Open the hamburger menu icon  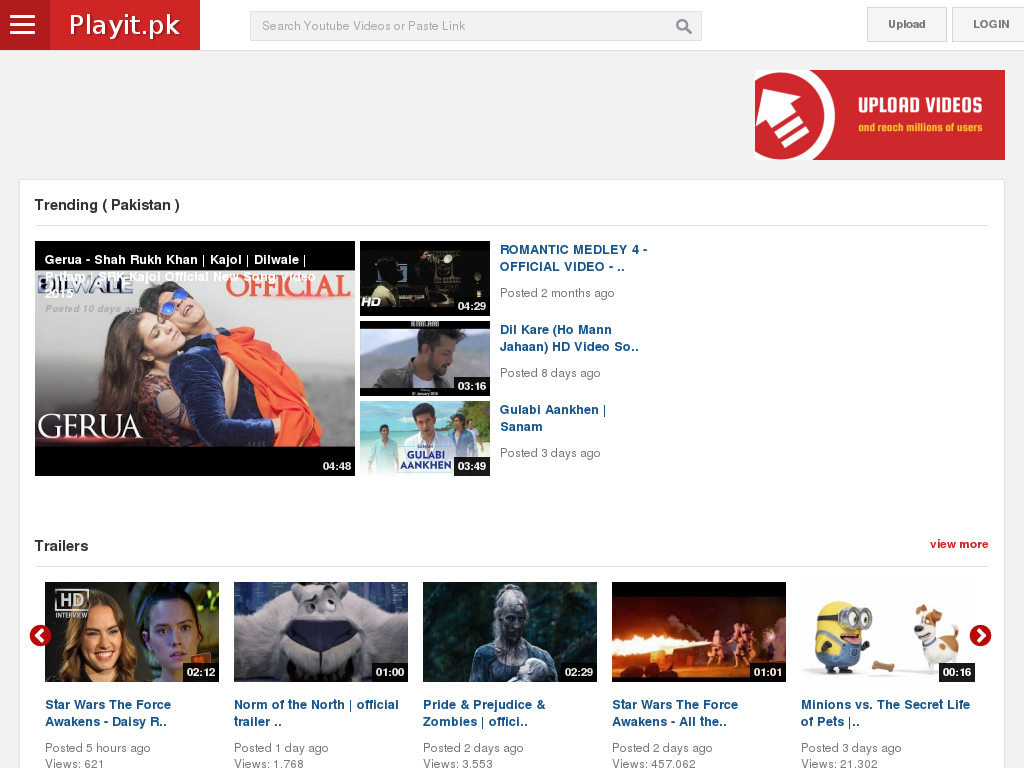pos(23,25)
